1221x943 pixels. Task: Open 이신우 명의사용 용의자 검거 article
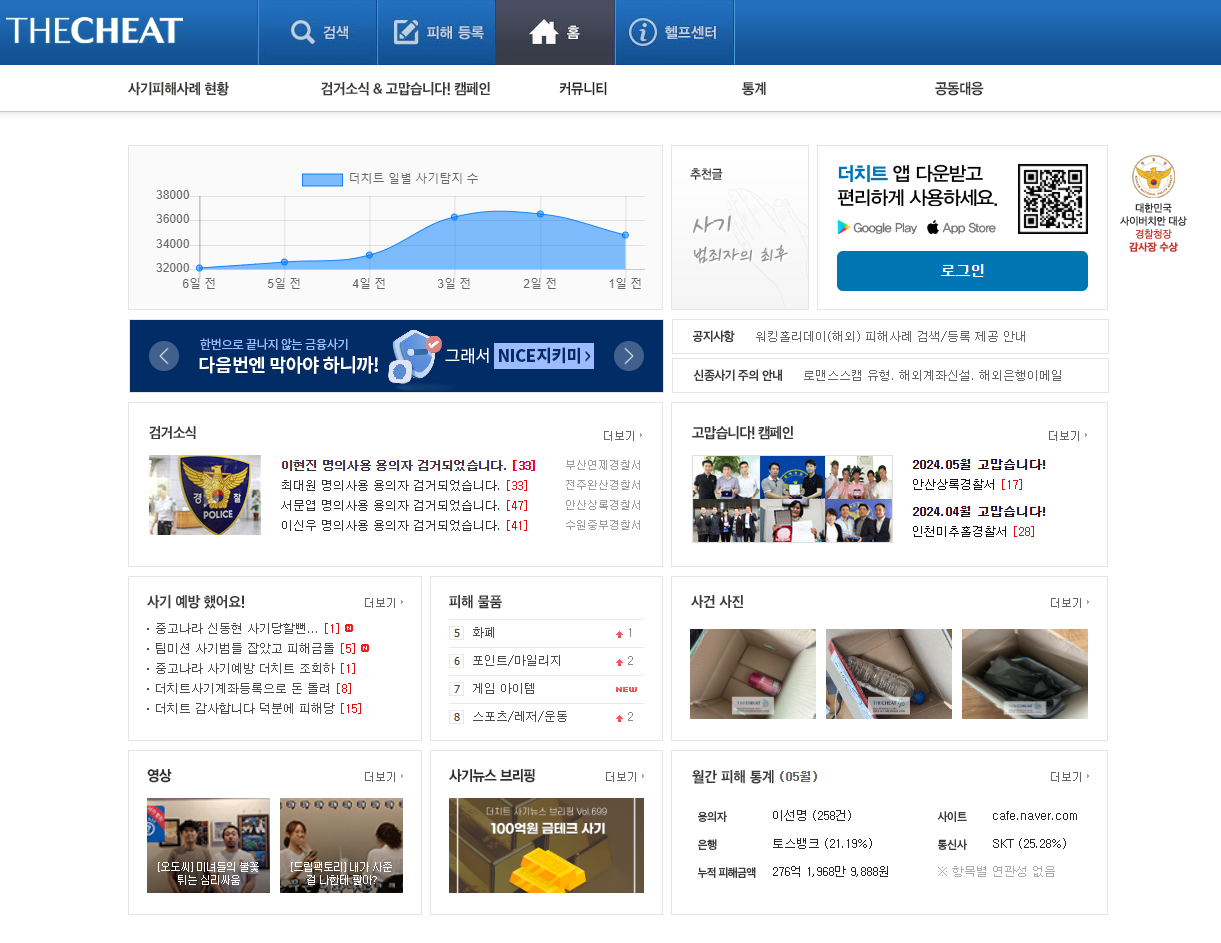(404, 525)
